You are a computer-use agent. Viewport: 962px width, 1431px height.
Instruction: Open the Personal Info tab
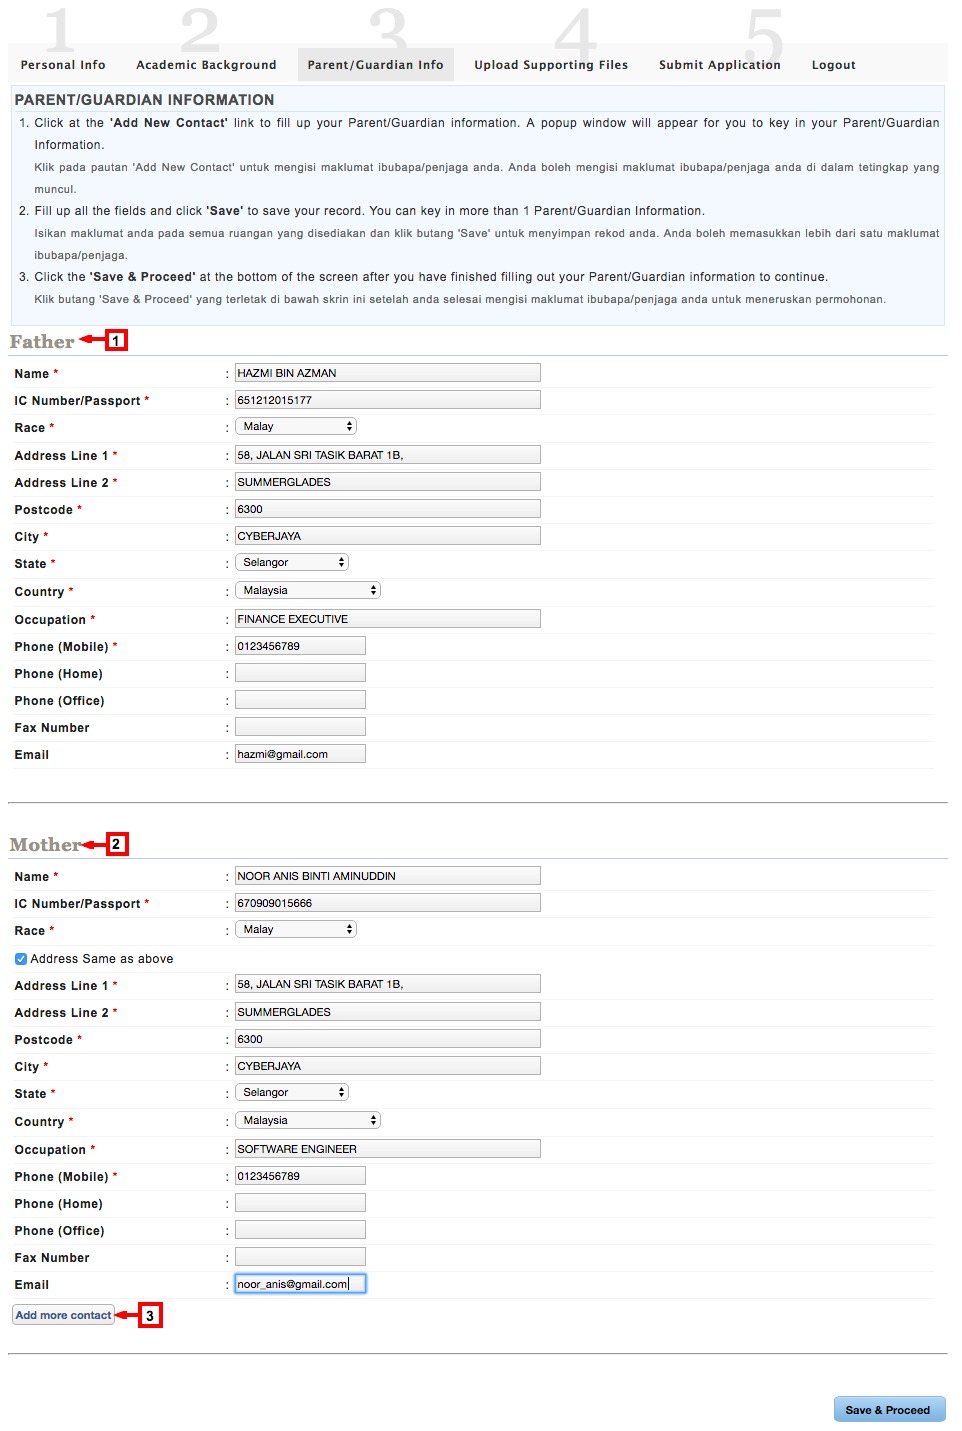click(x=63, y=65)
